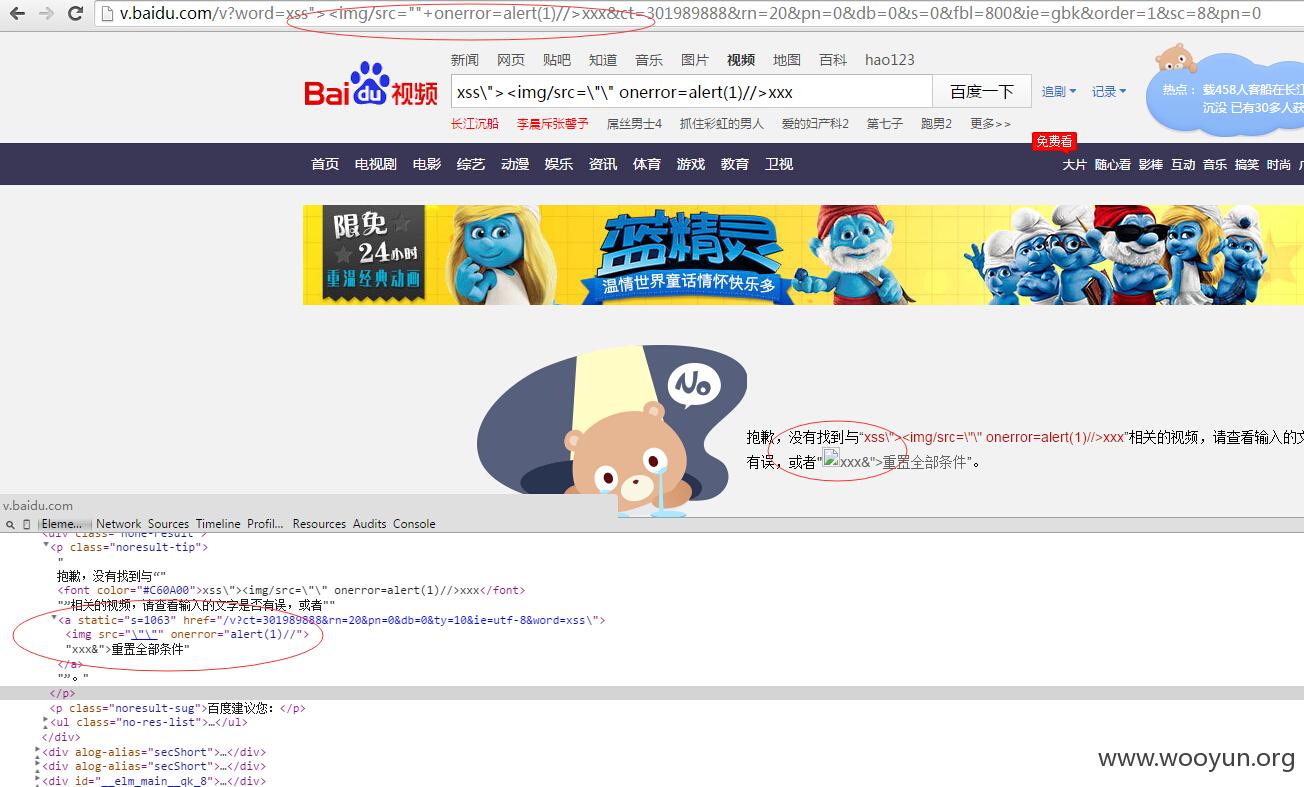Click the page icon in the address bar
Screen dimensions: 1304x787
(108, 14)
